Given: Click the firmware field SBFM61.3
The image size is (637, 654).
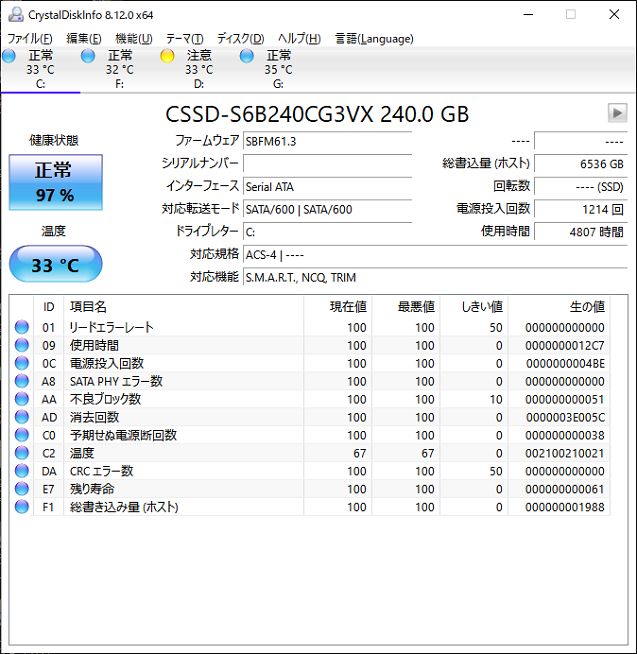Looking at the screenshot, I should 327,141.
